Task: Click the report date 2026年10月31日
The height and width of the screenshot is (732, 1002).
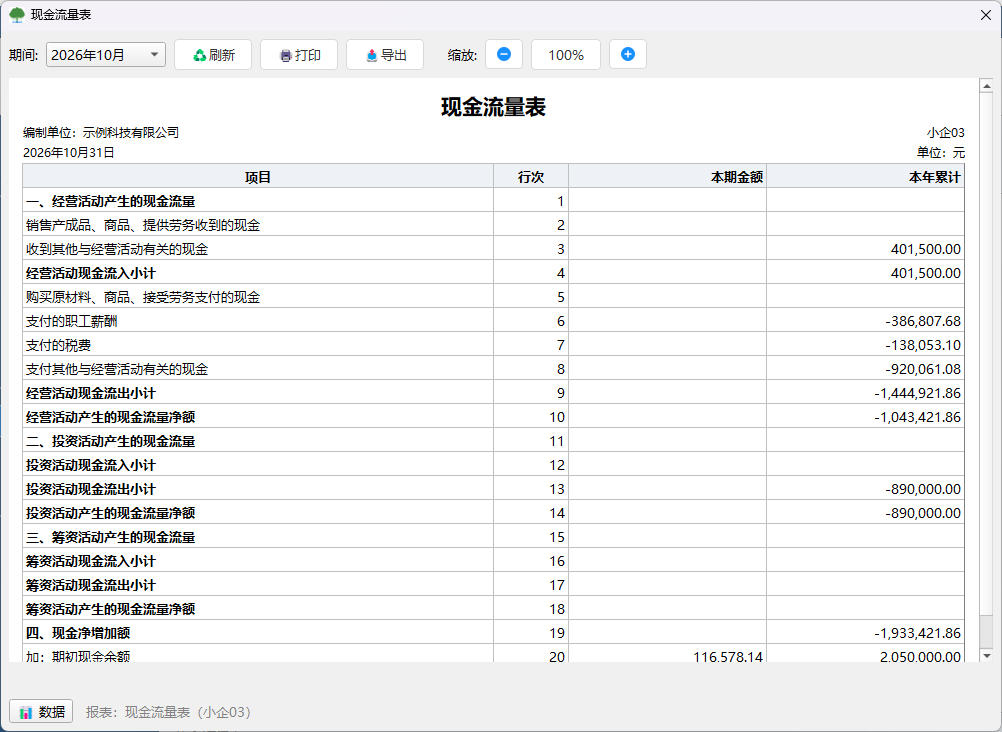Action: pyautogui.click(x=68, y=152)
